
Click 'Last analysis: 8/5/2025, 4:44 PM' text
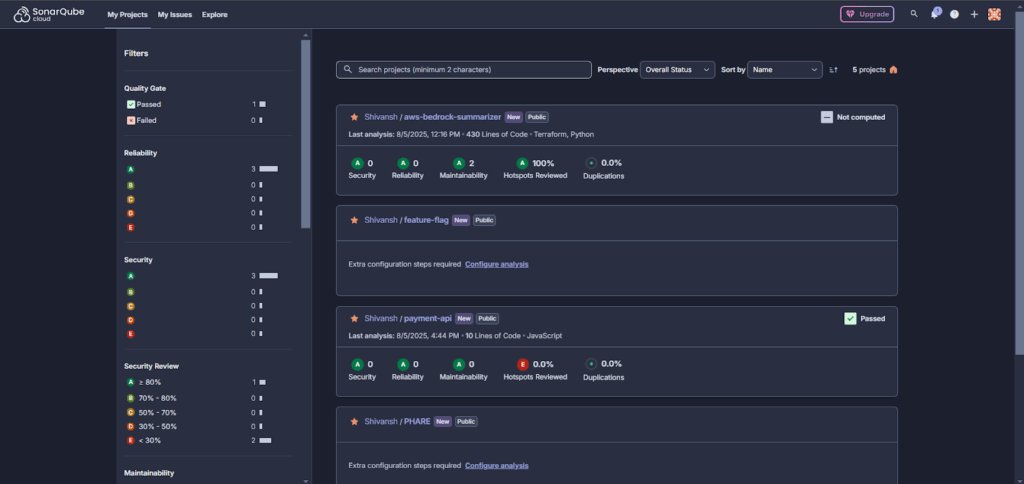coord(404,336)
